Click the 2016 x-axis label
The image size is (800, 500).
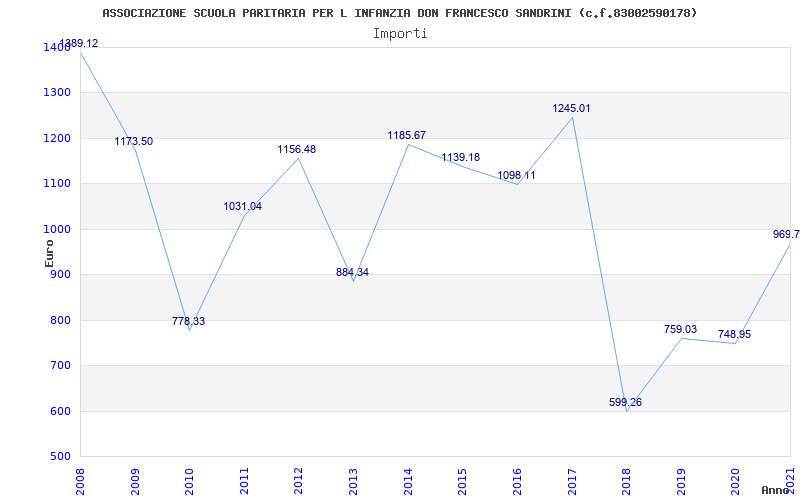517,482
